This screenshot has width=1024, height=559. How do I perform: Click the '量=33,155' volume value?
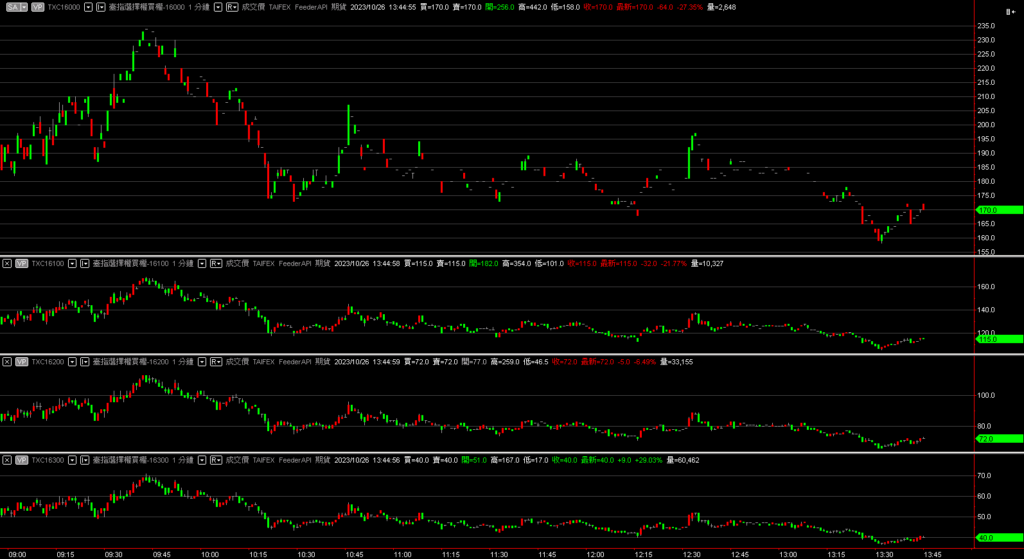coord(677,361)
